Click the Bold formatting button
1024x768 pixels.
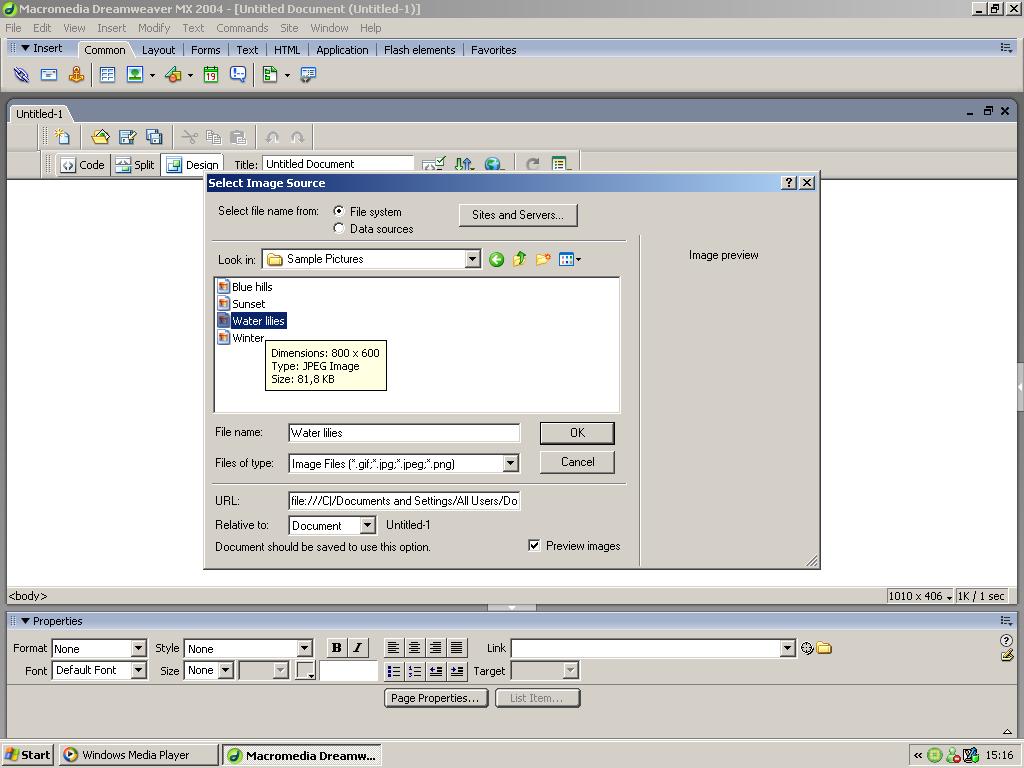pyautogui.click(x=336, y=648)
